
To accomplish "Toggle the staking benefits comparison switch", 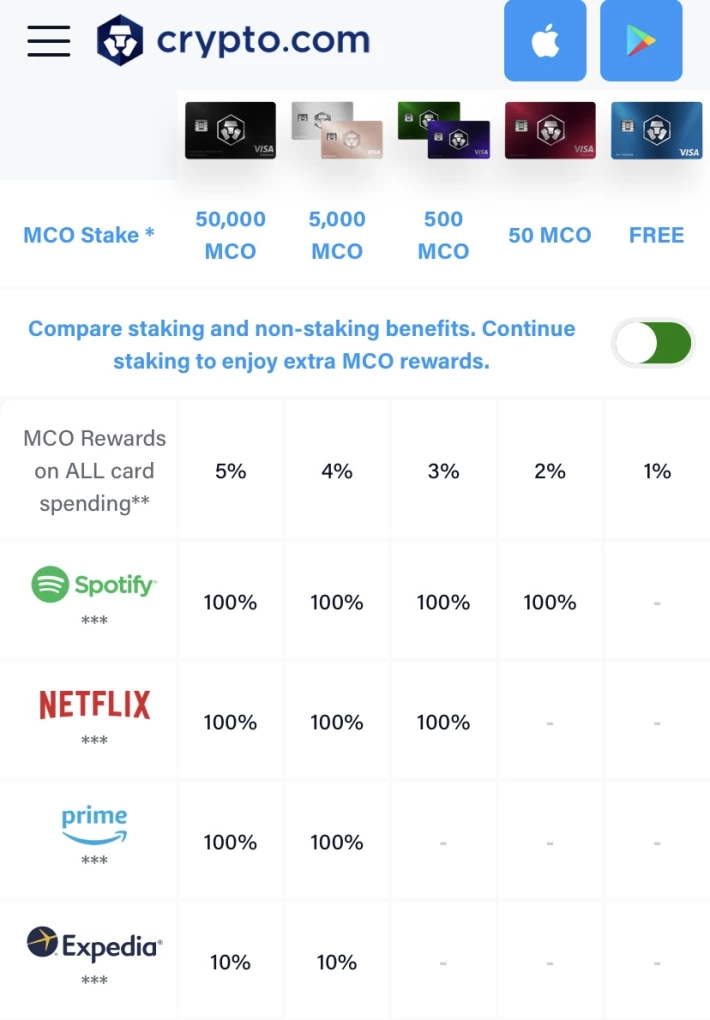I will [653, 343].
